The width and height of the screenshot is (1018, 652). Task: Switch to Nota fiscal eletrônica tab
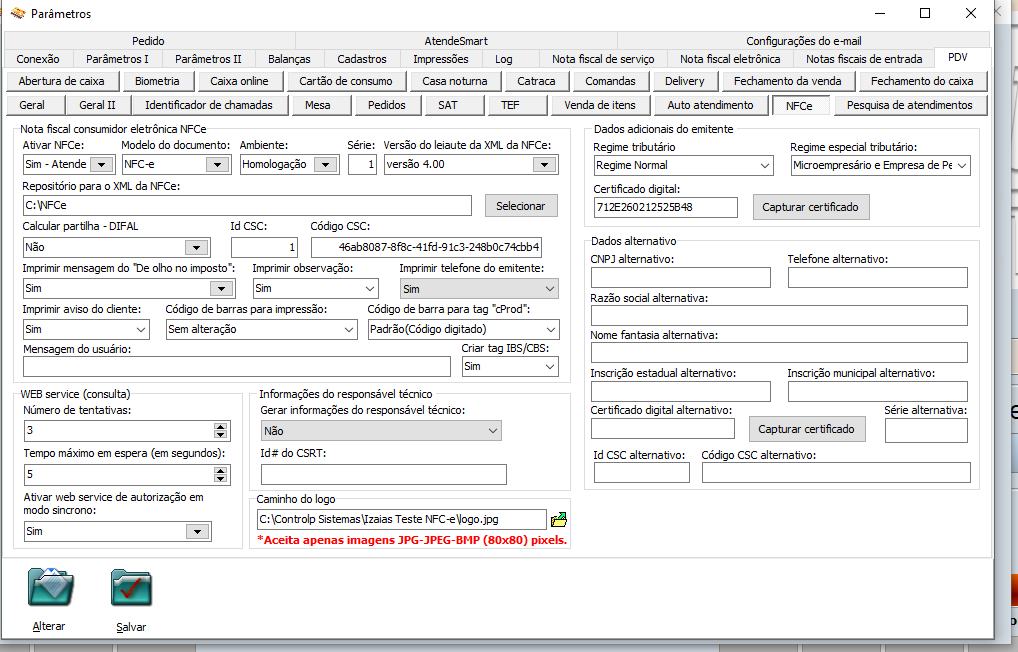(x=730, y=59)
